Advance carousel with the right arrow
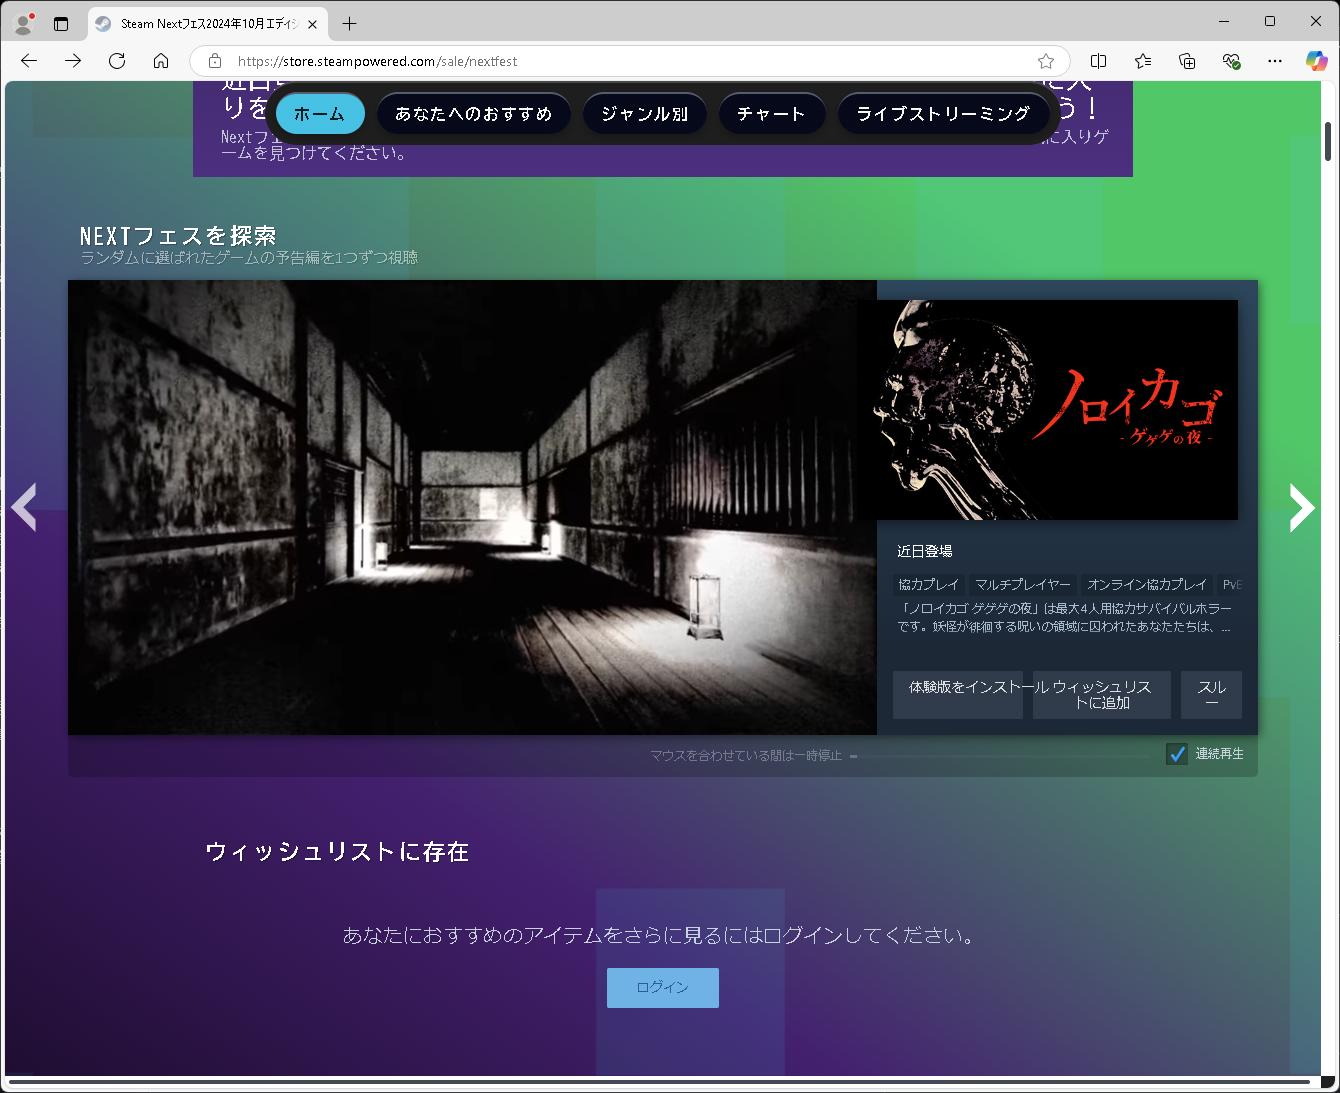This screenshot has width=1340, height=1093. coord(1302,508)
